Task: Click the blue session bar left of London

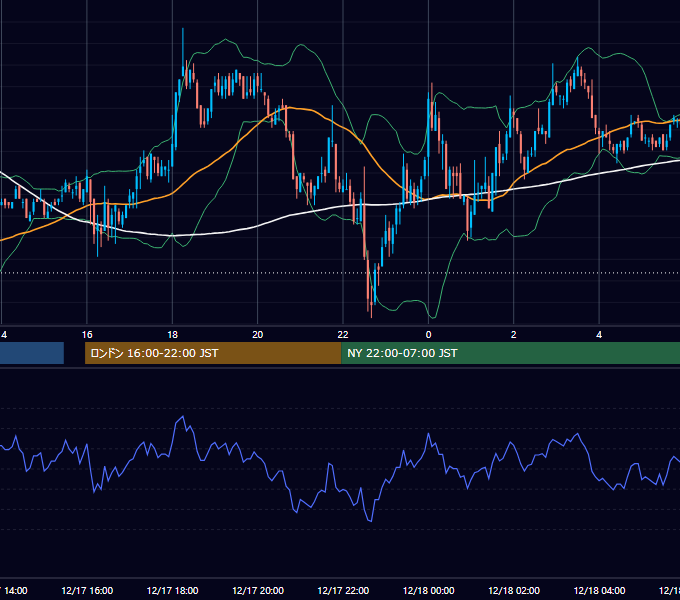Action: point(32,353)
